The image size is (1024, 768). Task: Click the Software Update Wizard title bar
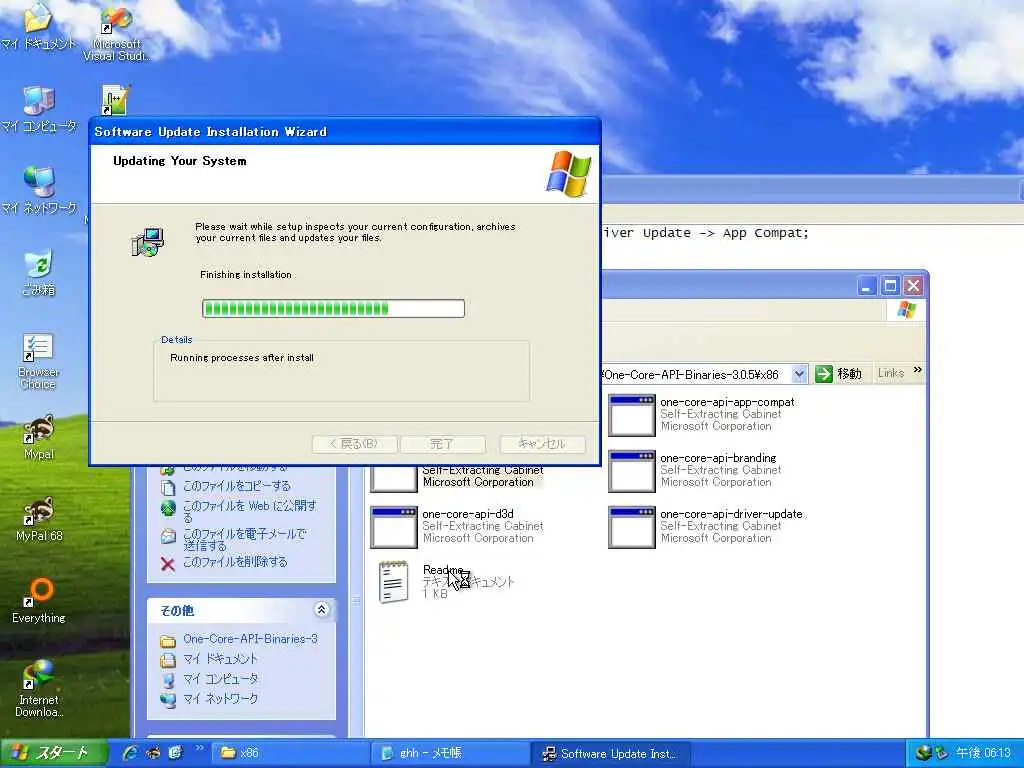point(345,131)
